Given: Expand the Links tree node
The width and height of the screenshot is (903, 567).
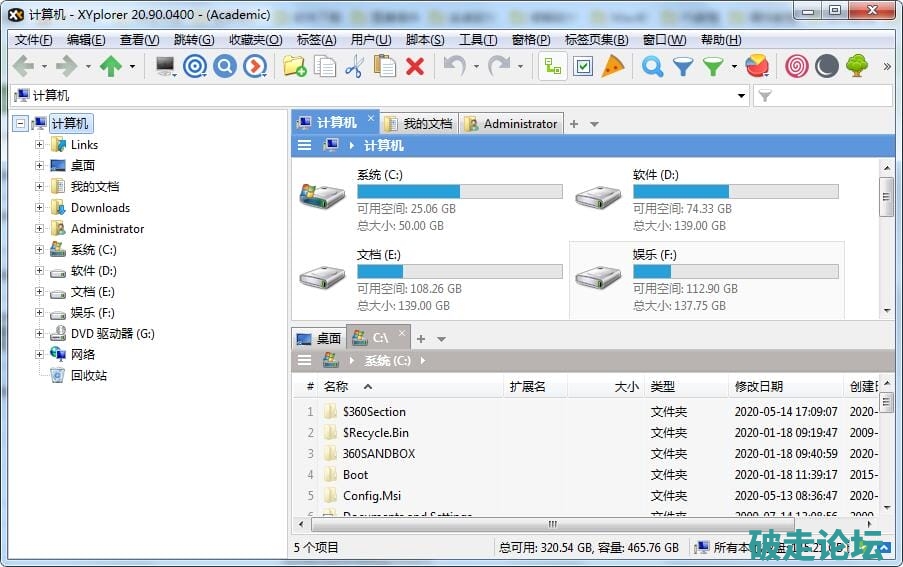Looking at the screenshot, I should 39,144.
